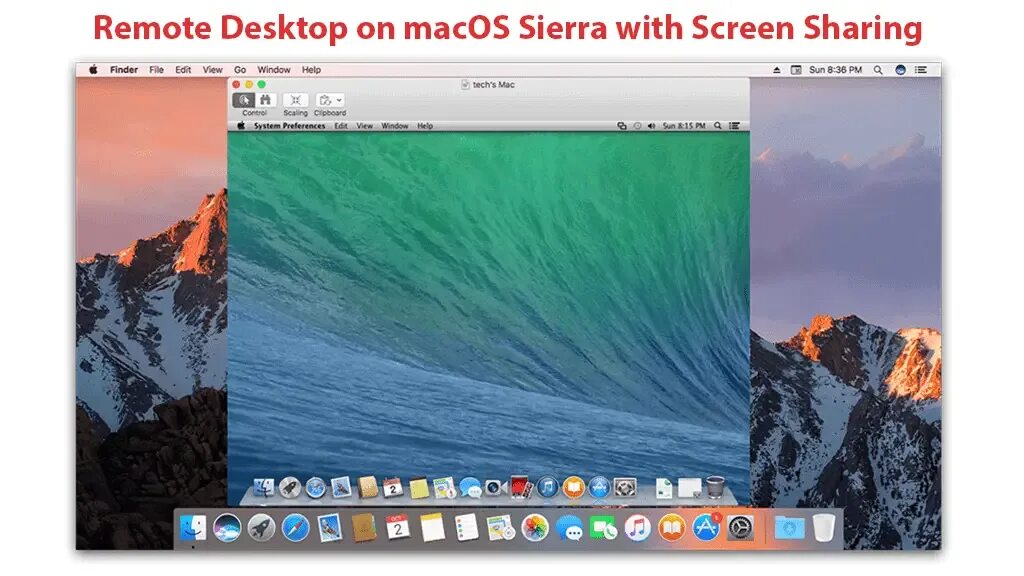Open the Go menu
The width and height of the screenshot is (1024, 576).
pyautogui.click(x=240, y=70)
